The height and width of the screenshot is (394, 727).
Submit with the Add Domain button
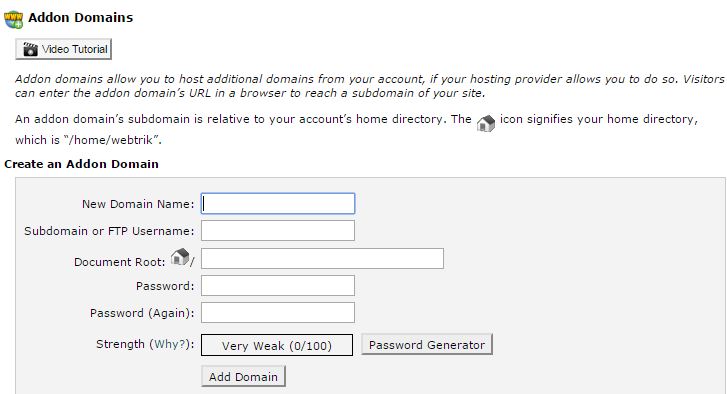pyautogui.click(x=243, y=376)
